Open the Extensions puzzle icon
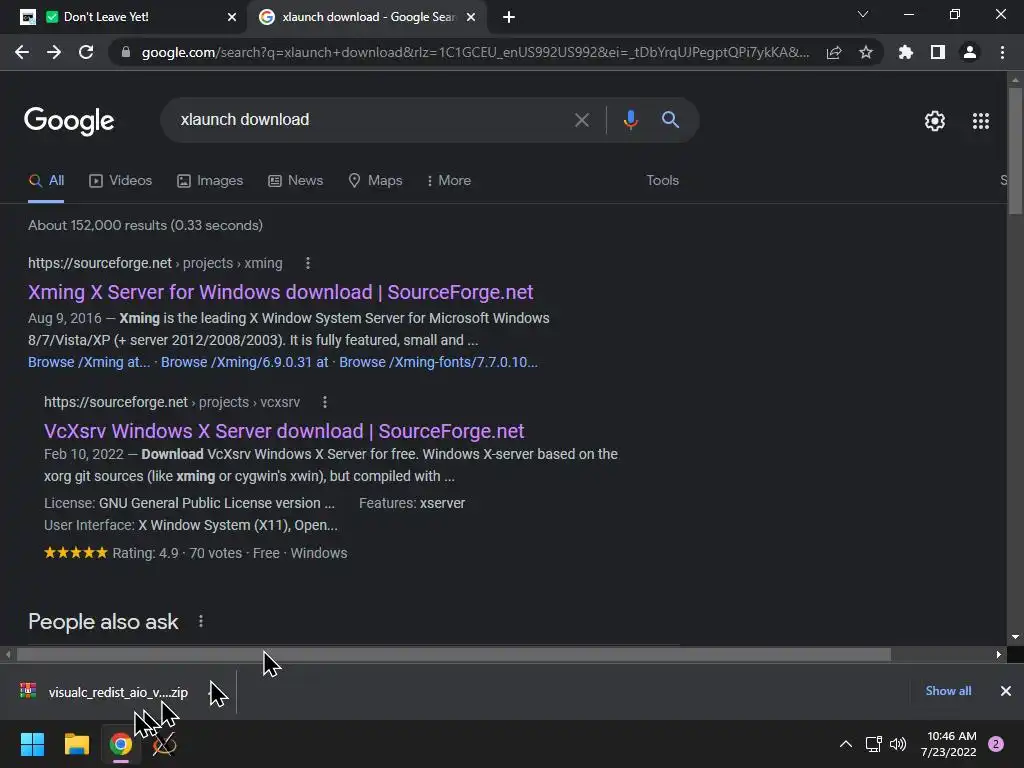 (906, 52)
